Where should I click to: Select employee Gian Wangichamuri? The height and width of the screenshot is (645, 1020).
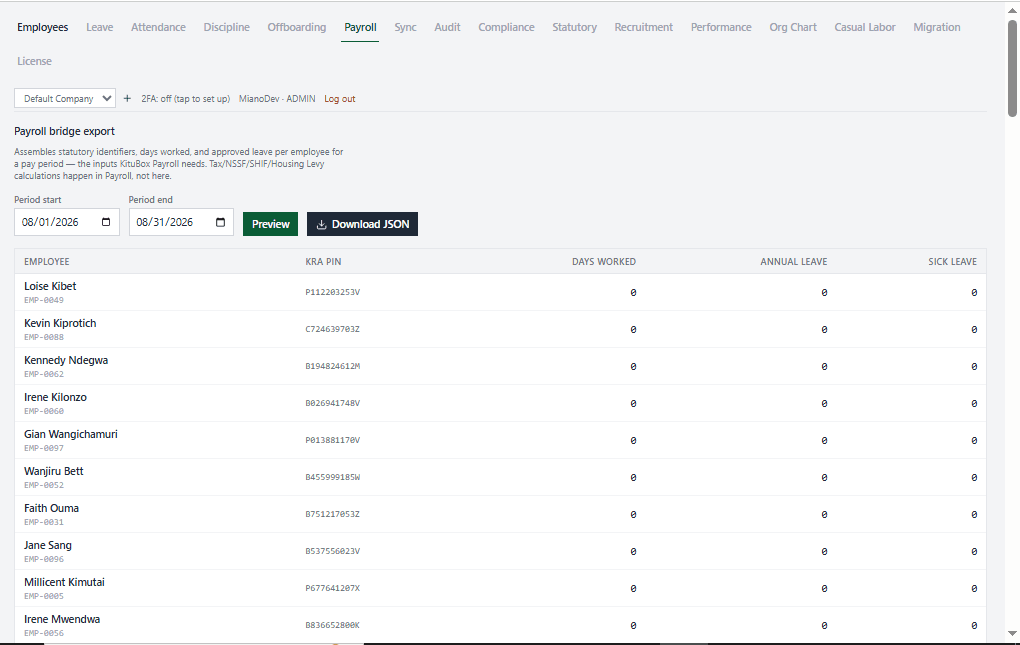click(71, 434)
